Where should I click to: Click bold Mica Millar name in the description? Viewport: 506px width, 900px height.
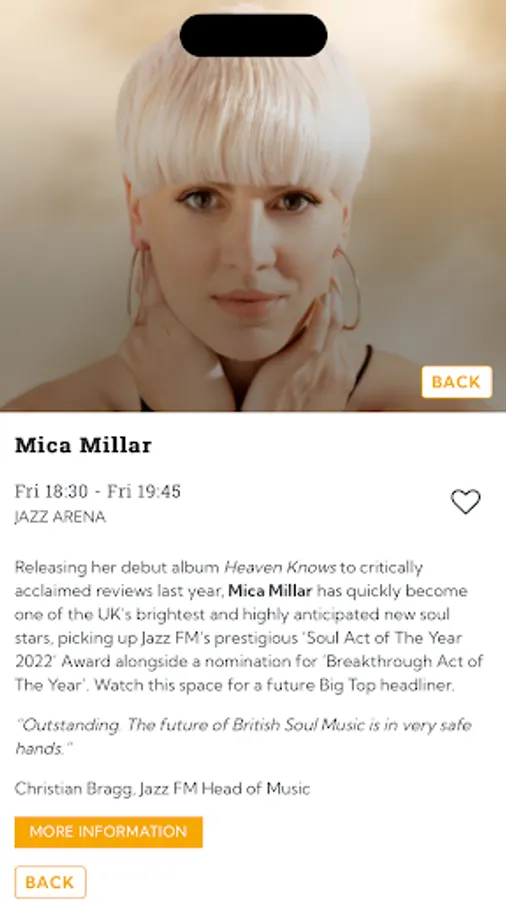(270, 591)
